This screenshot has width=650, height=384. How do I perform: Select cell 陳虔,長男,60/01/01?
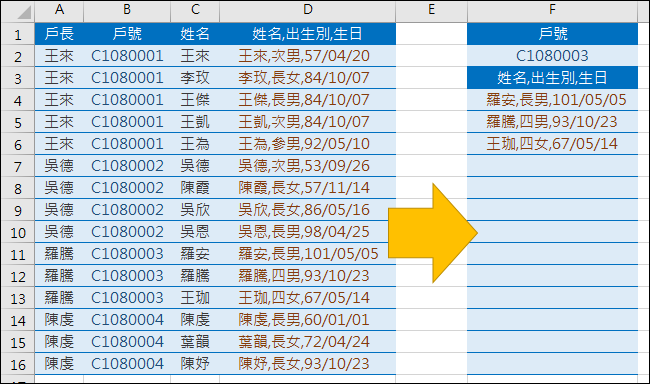[308, 320]
